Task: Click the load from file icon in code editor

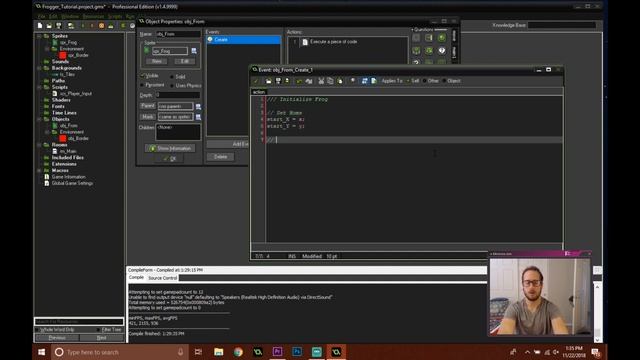Action: (x=269, y=81)
